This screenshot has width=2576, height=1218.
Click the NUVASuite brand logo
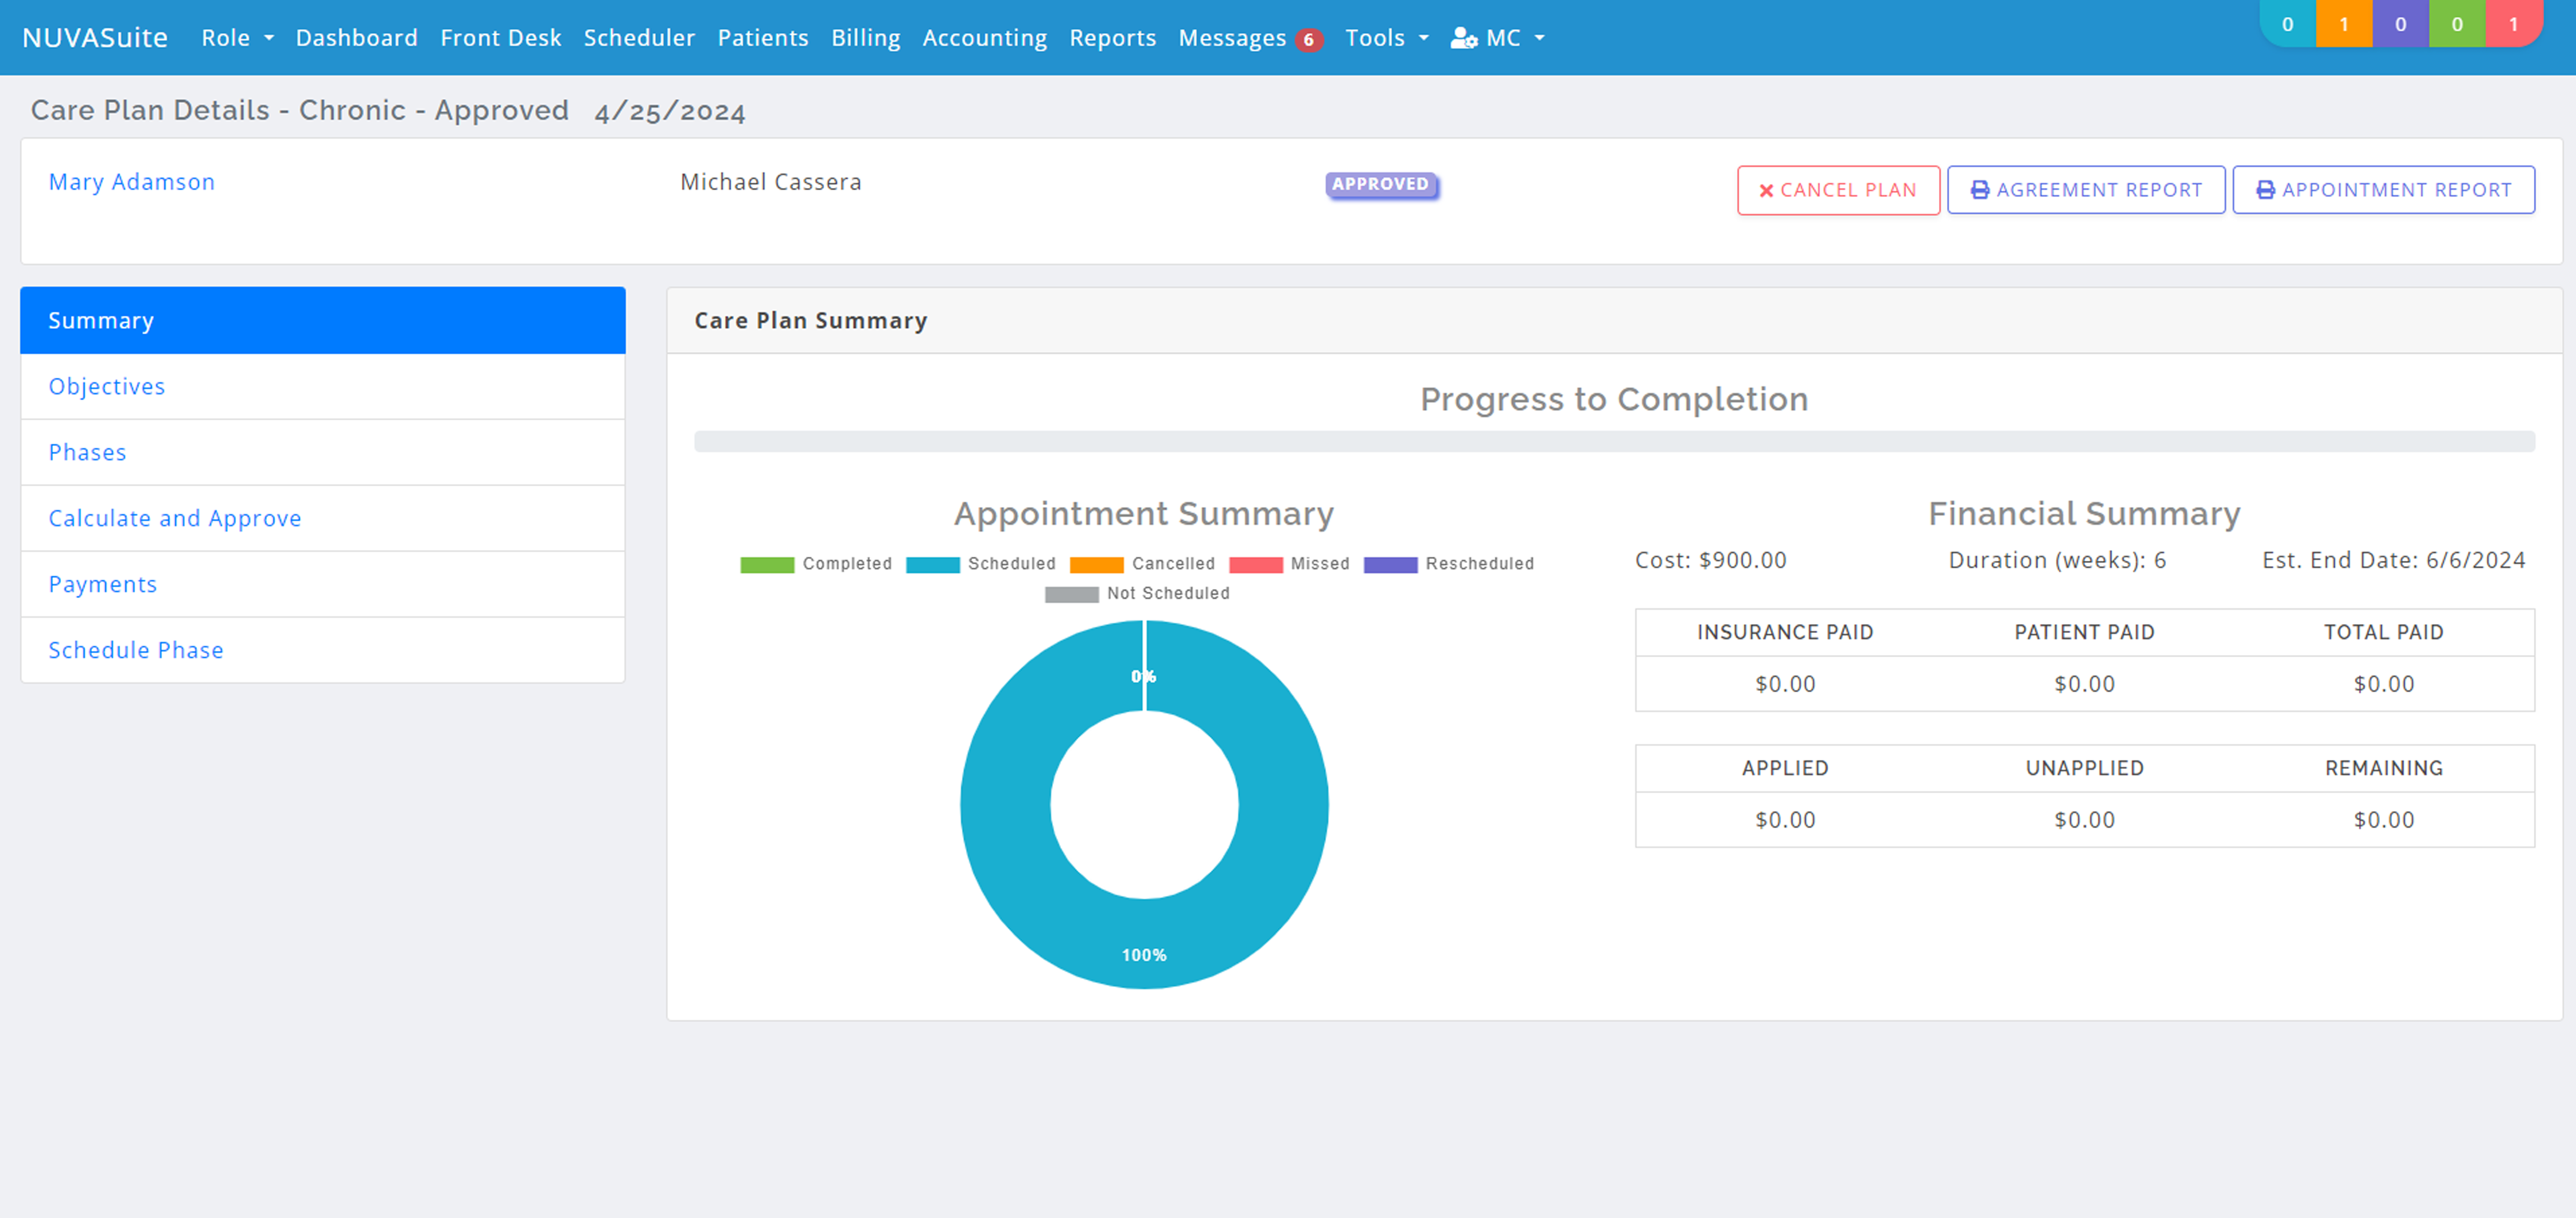(95, 38)
